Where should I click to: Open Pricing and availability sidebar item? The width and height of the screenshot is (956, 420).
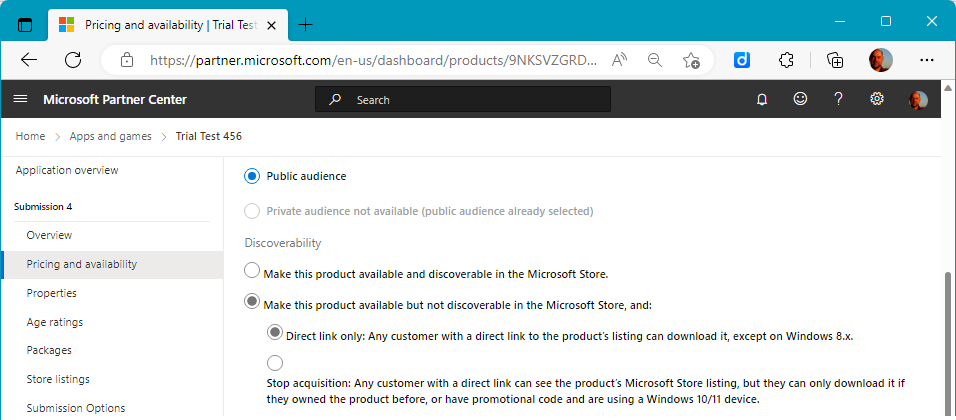[113, 265]
